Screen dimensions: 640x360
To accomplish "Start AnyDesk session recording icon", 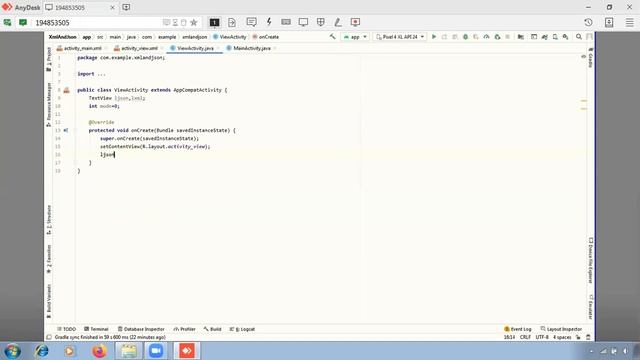I will pyautogui.click(x=355, y=22).
